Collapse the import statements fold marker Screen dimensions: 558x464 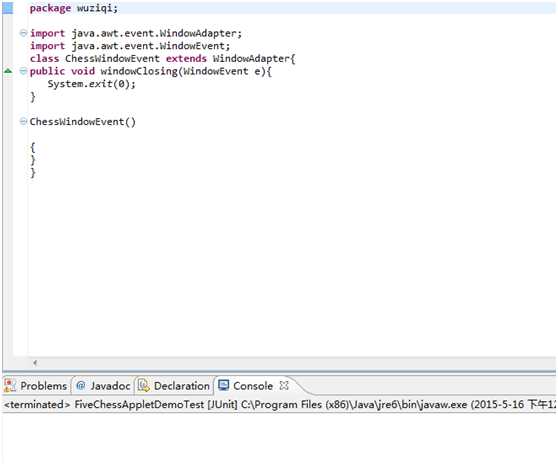click(23, 33)
